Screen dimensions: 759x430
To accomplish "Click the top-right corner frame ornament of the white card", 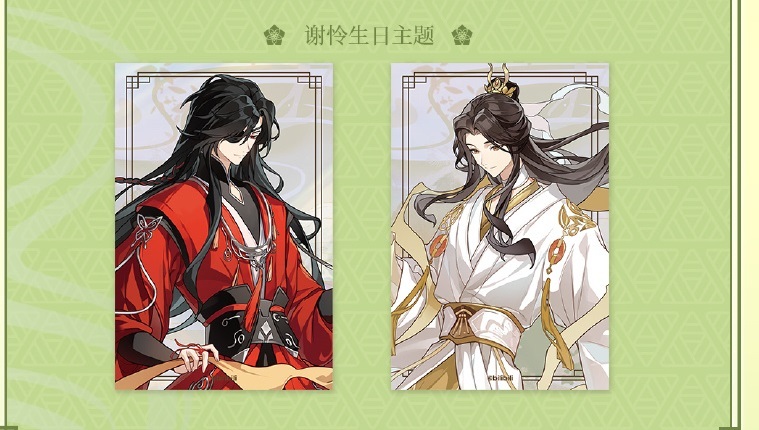I will [586, 80].
